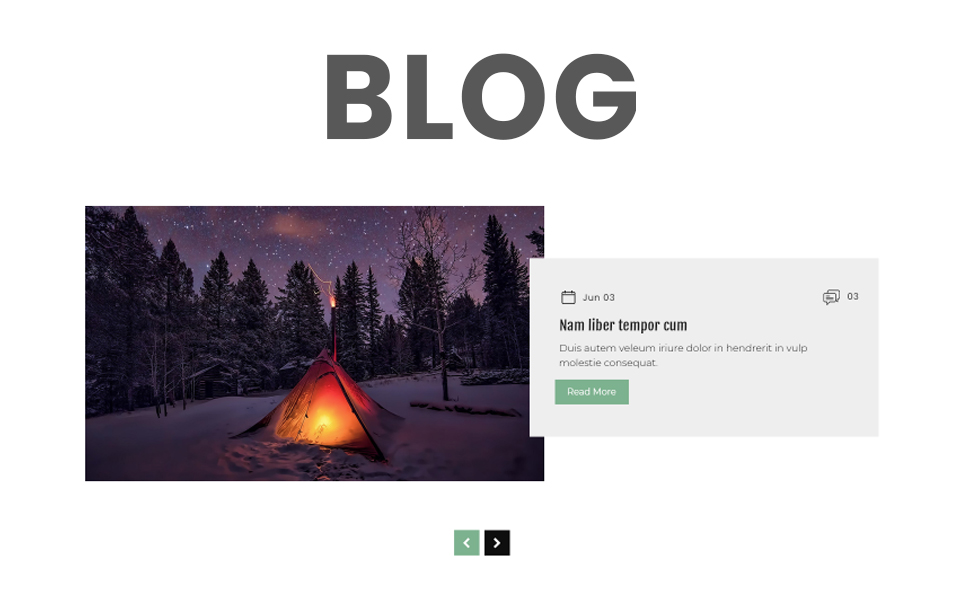Open the post titled Nam liber tempor cum

coord(623,325)
